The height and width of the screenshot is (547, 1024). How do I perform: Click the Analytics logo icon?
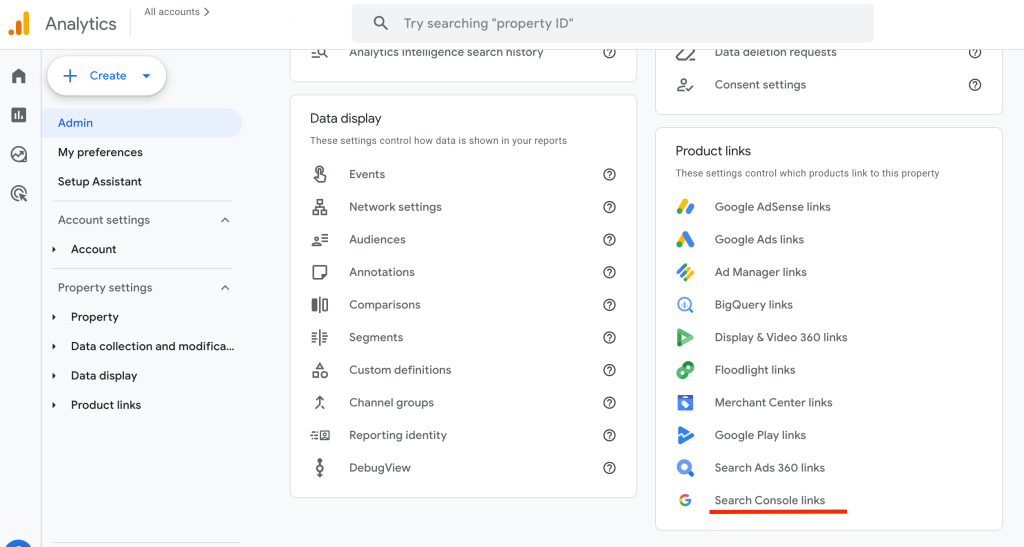[x=19, y=23]
